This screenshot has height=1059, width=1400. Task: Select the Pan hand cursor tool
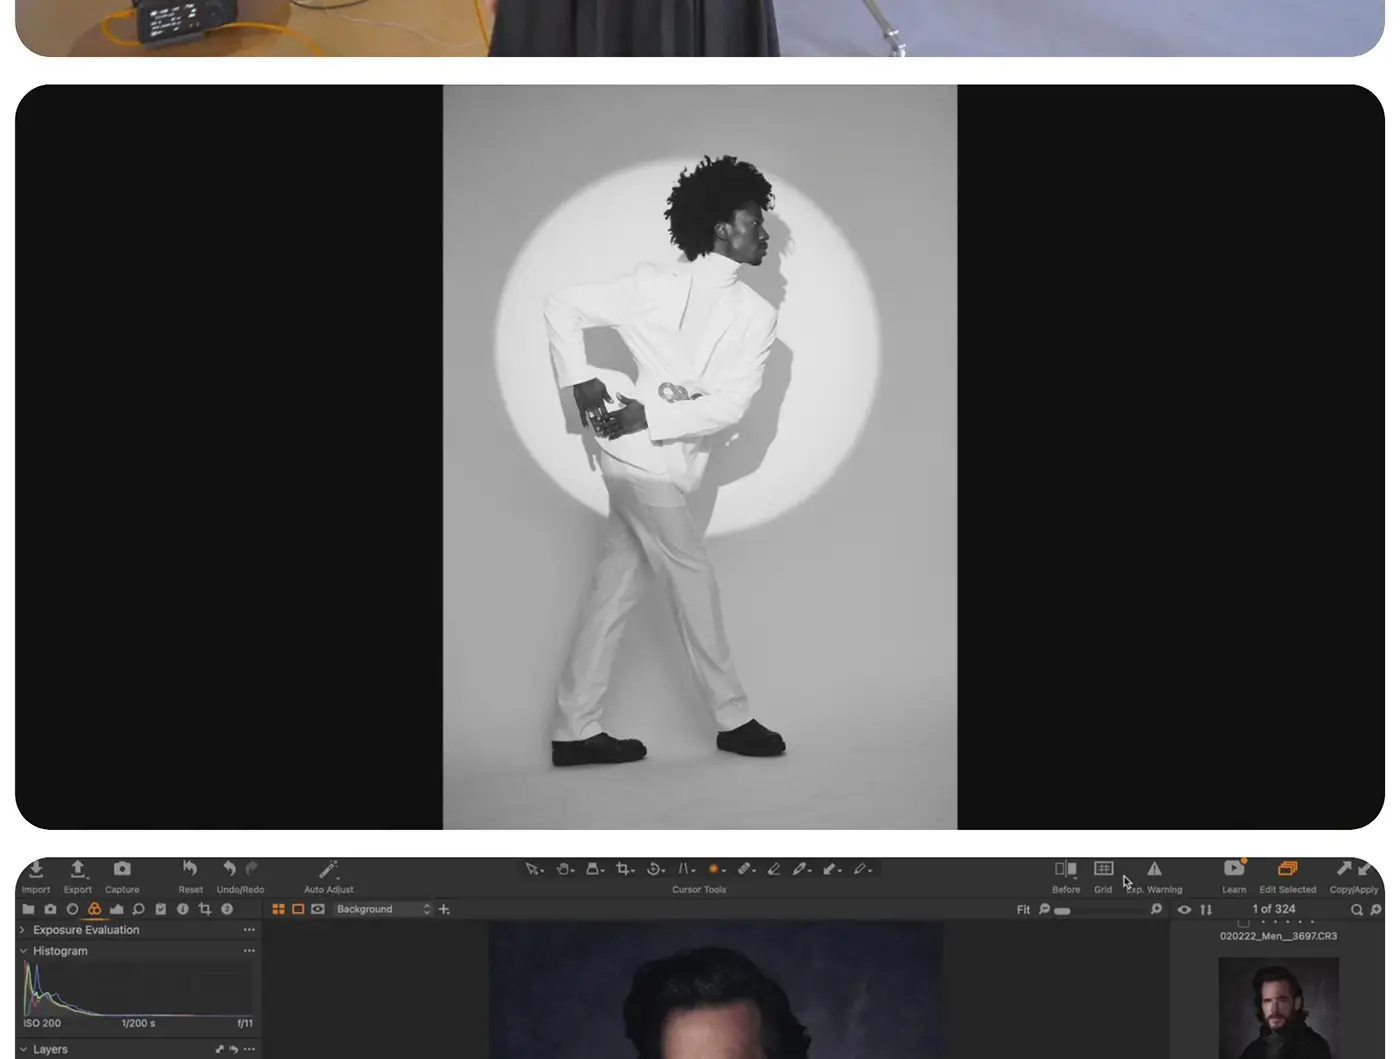pyautogui.click(x=563, y=869)
